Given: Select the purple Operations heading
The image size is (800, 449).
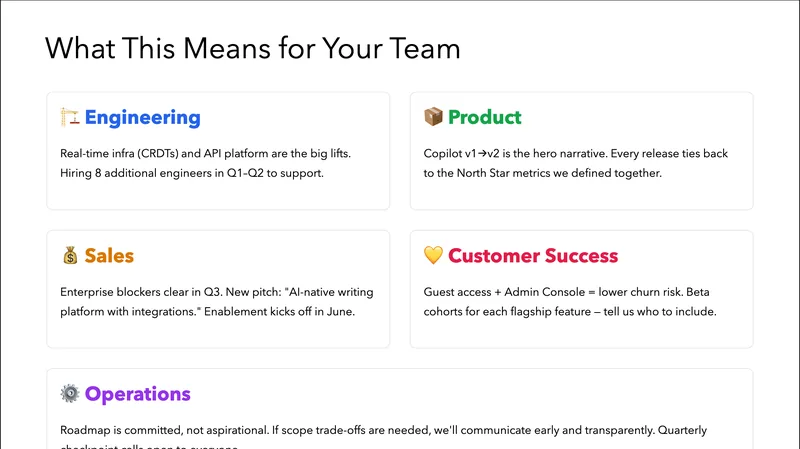Looking at the screenshot, I should (138, 394).
